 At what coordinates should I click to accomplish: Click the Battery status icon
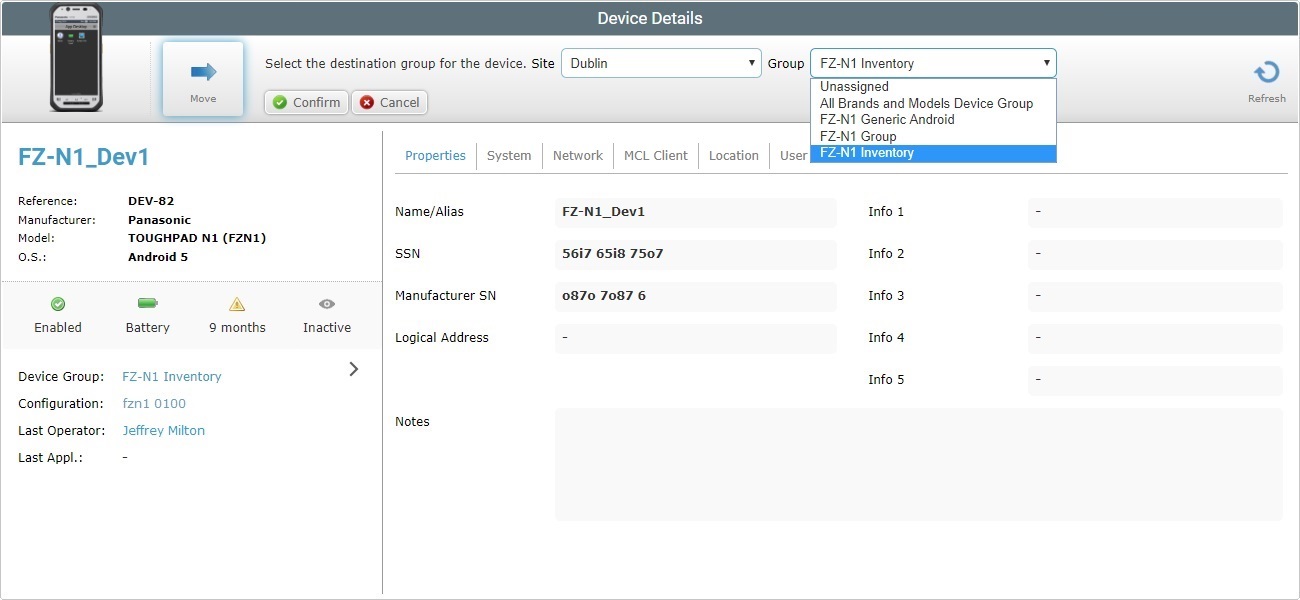click(148, 304)
